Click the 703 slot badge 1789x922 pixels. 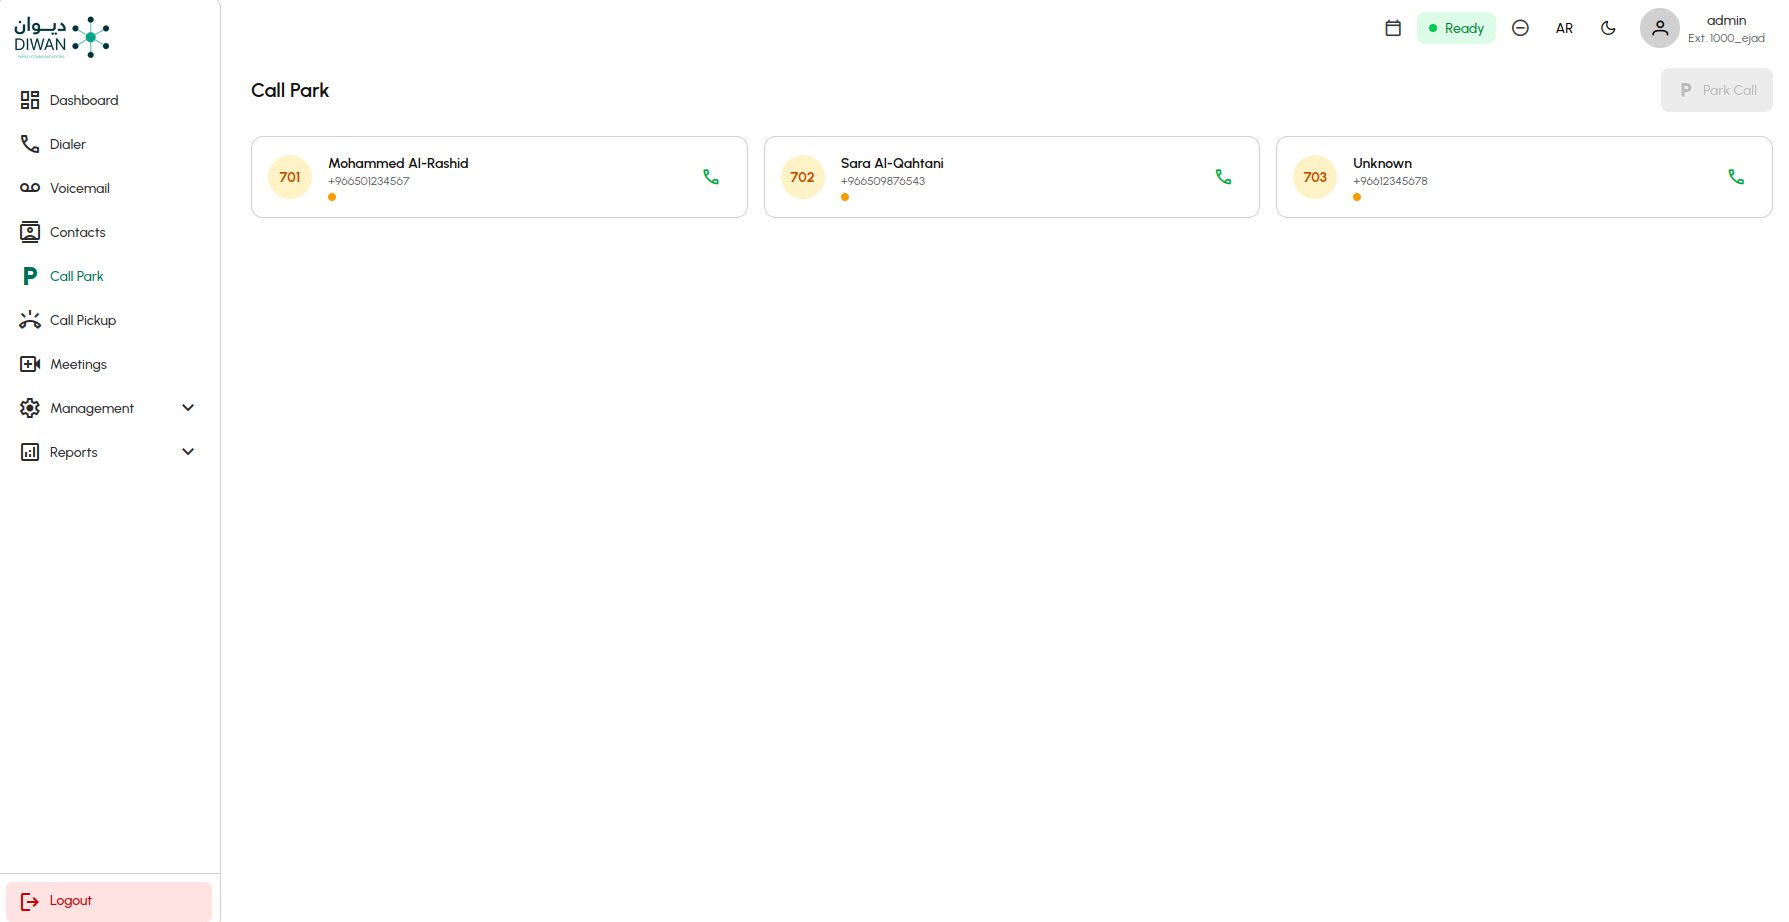coord(1315,177)
